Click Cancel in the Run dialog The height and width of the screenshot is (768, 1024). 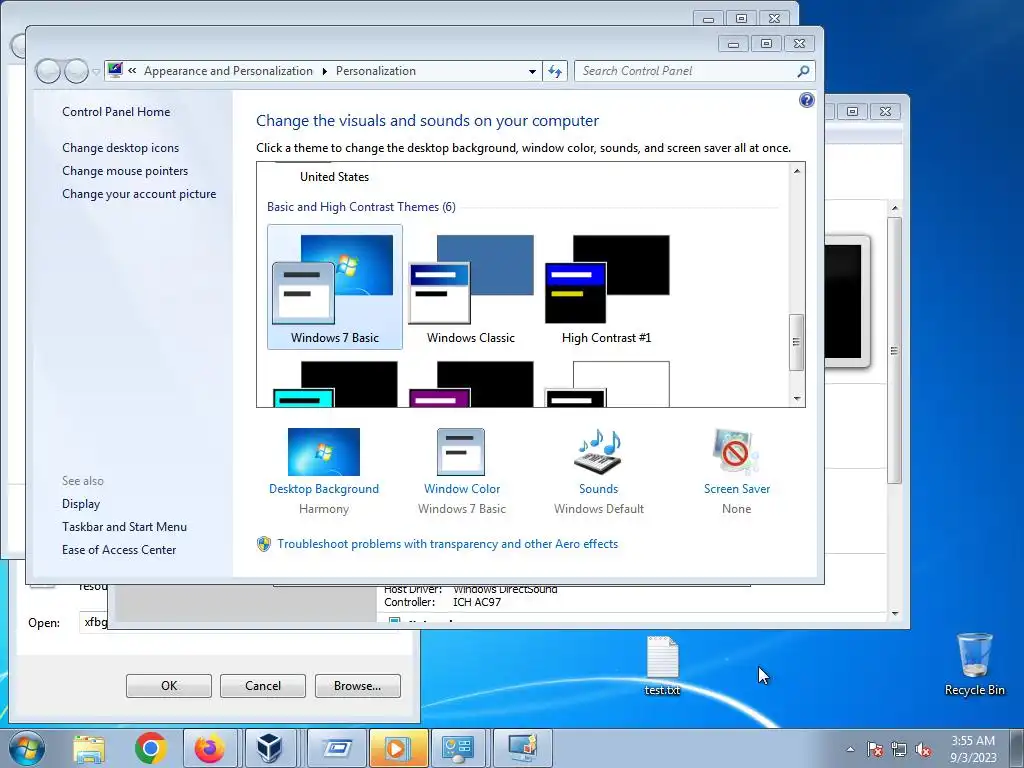click(x=263, y=686)
